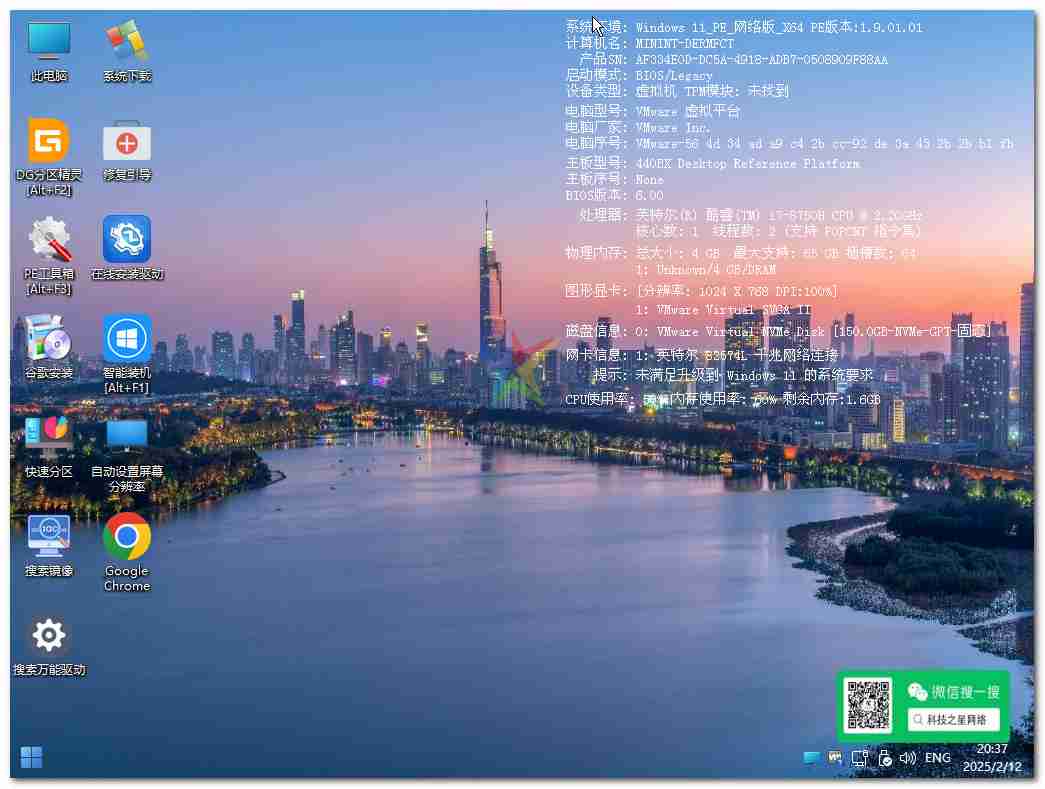The height and width of the screenshot is (789, 1045).
Task: Open the network status tray icon
Action: click(x=860, y=757)
